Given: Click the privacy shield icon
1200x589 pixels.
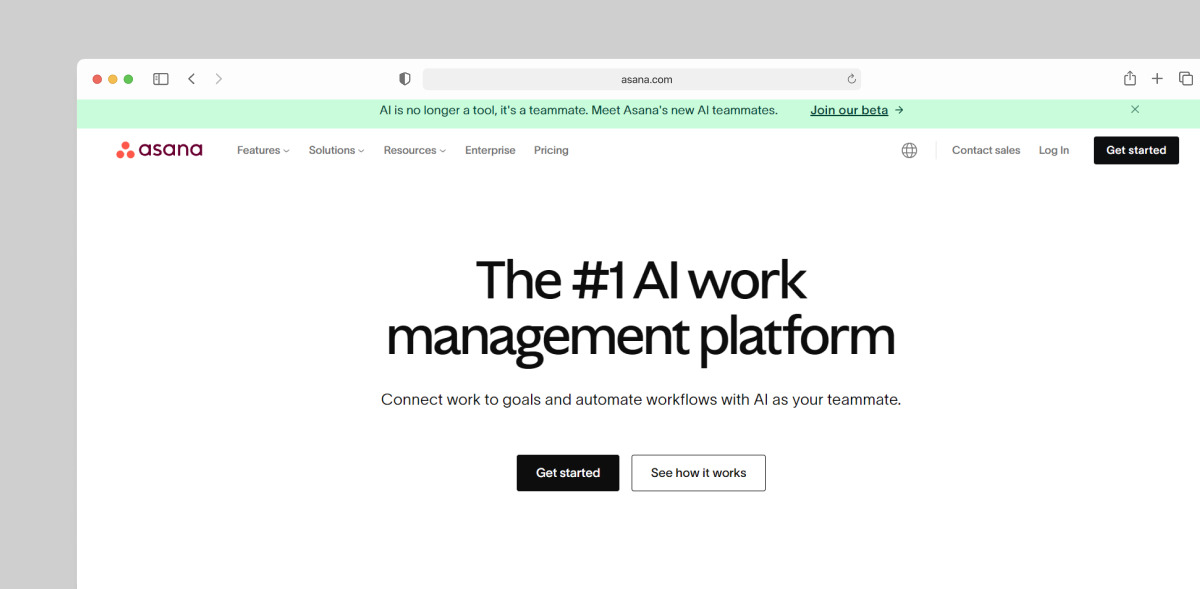Looking at the screenshot, I should point(405,79).
